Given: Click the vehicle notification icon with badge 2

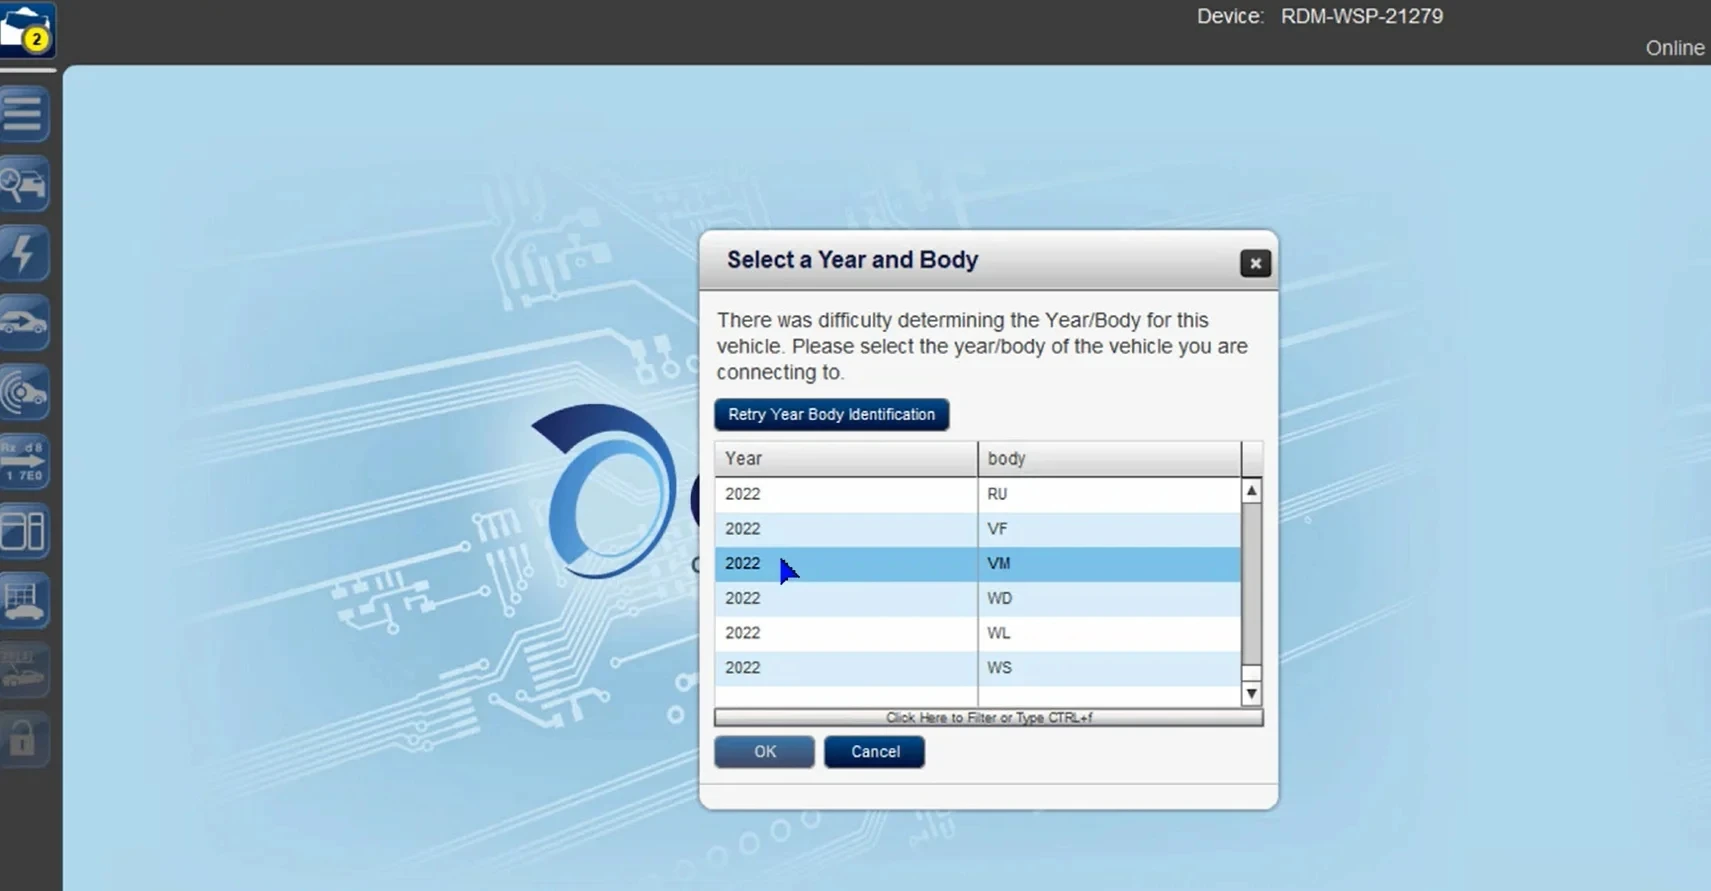Looking at the screenshot, I should point(27,30).
